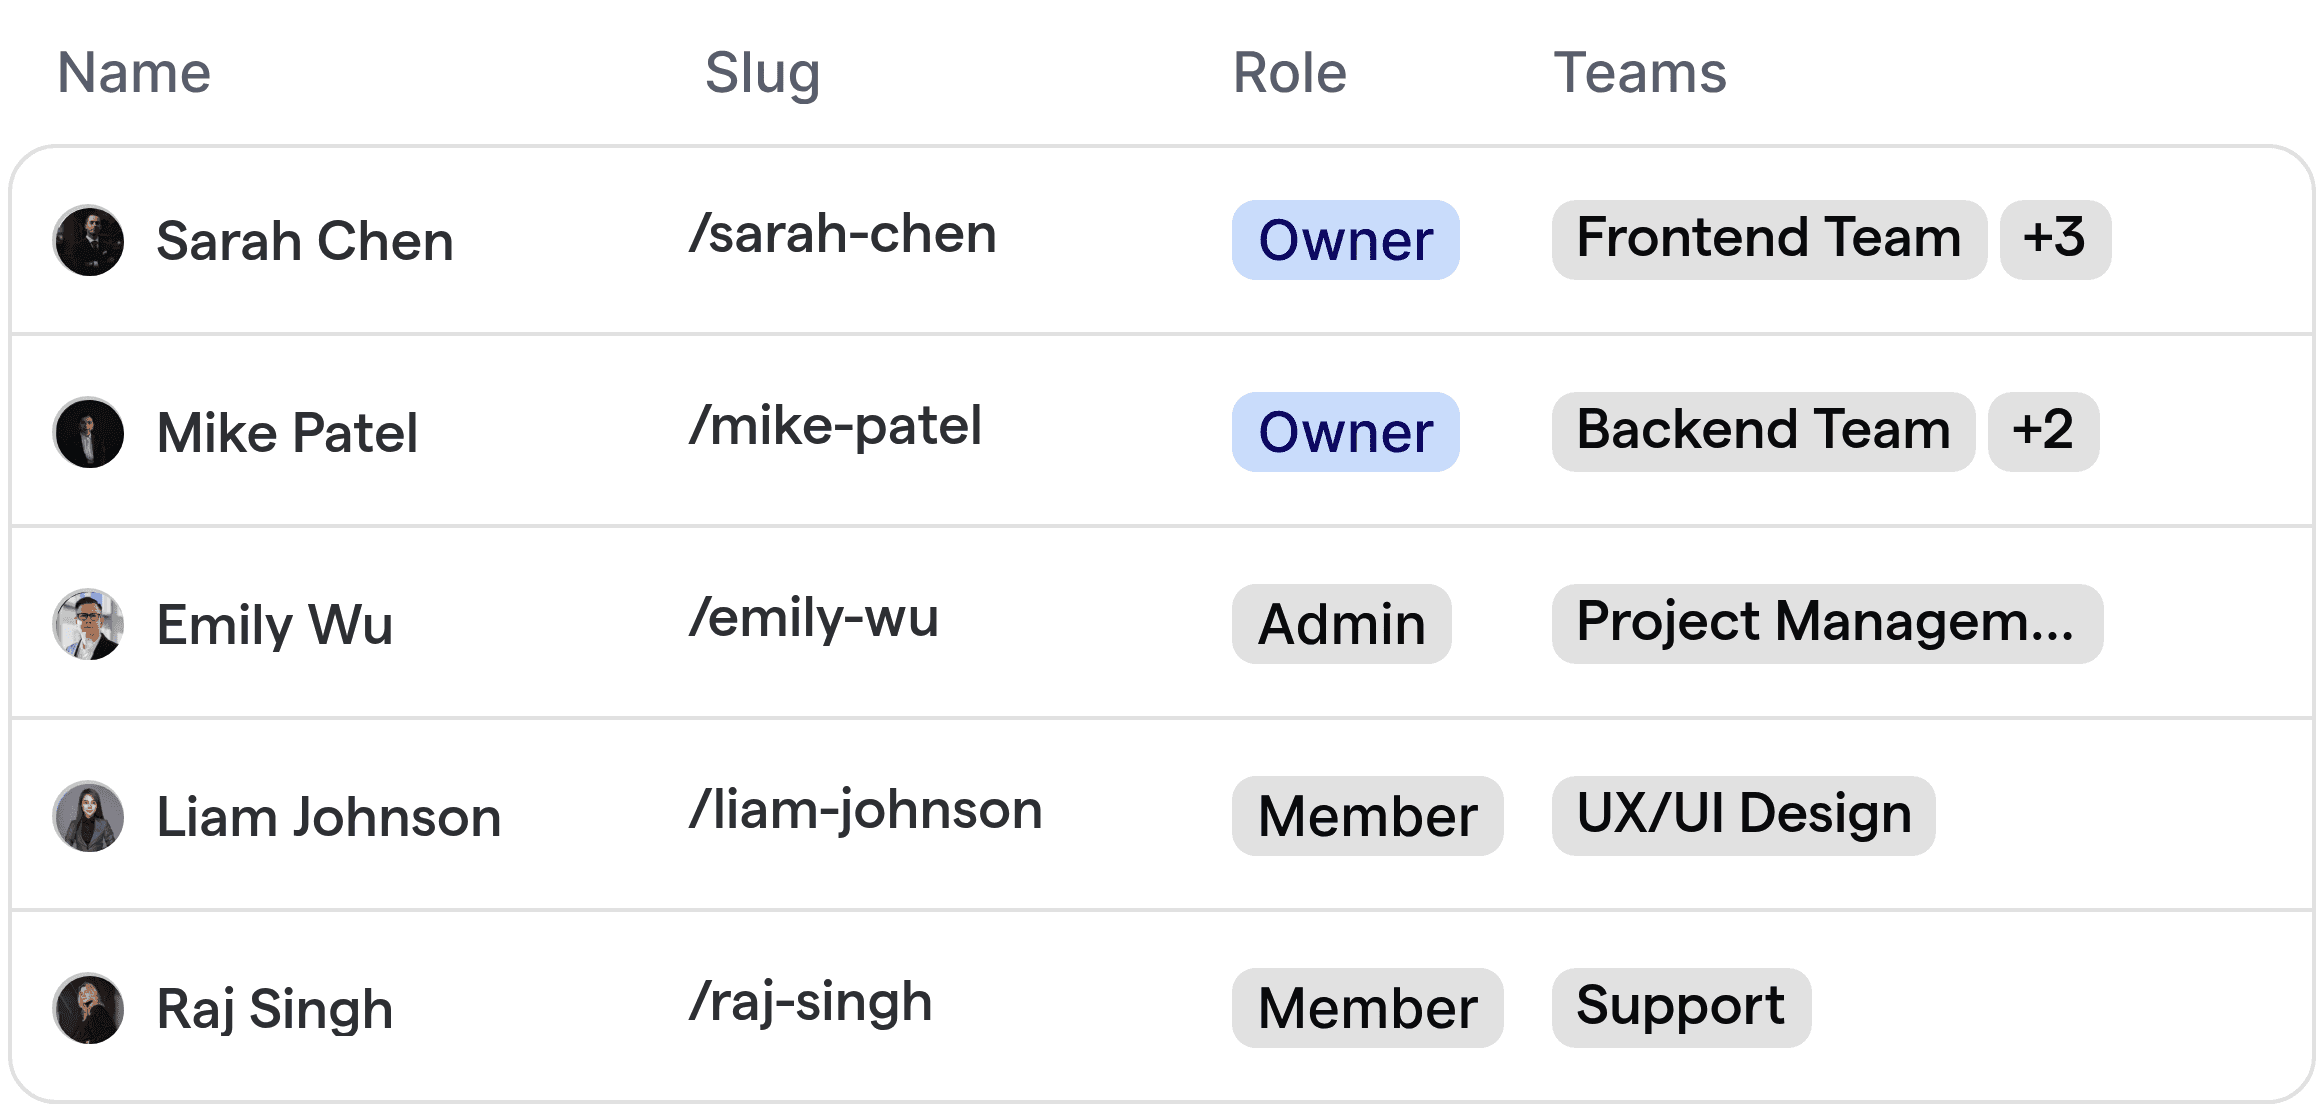Select Mike Patel's Owner role badge

(x=1345, y=432)
